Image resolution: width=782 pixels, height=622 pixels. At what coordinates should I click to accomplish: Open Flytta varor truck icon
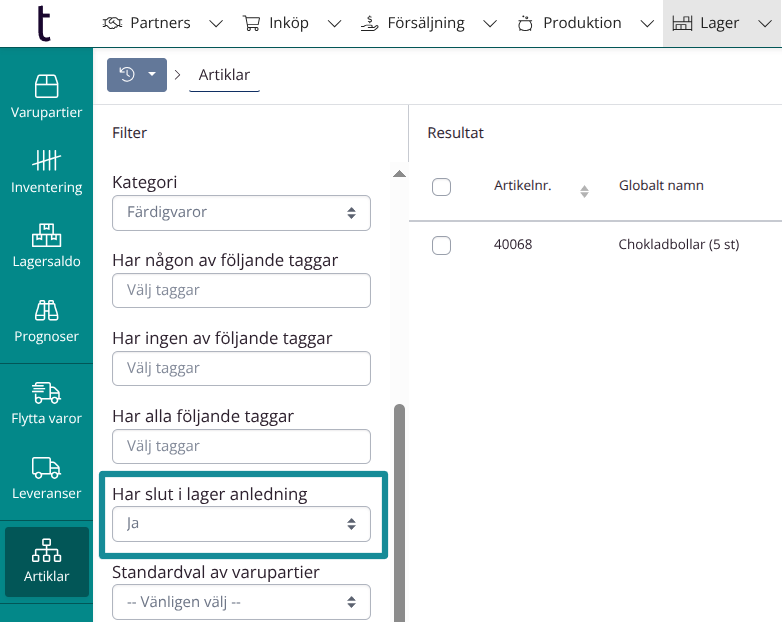coord(46,393)
